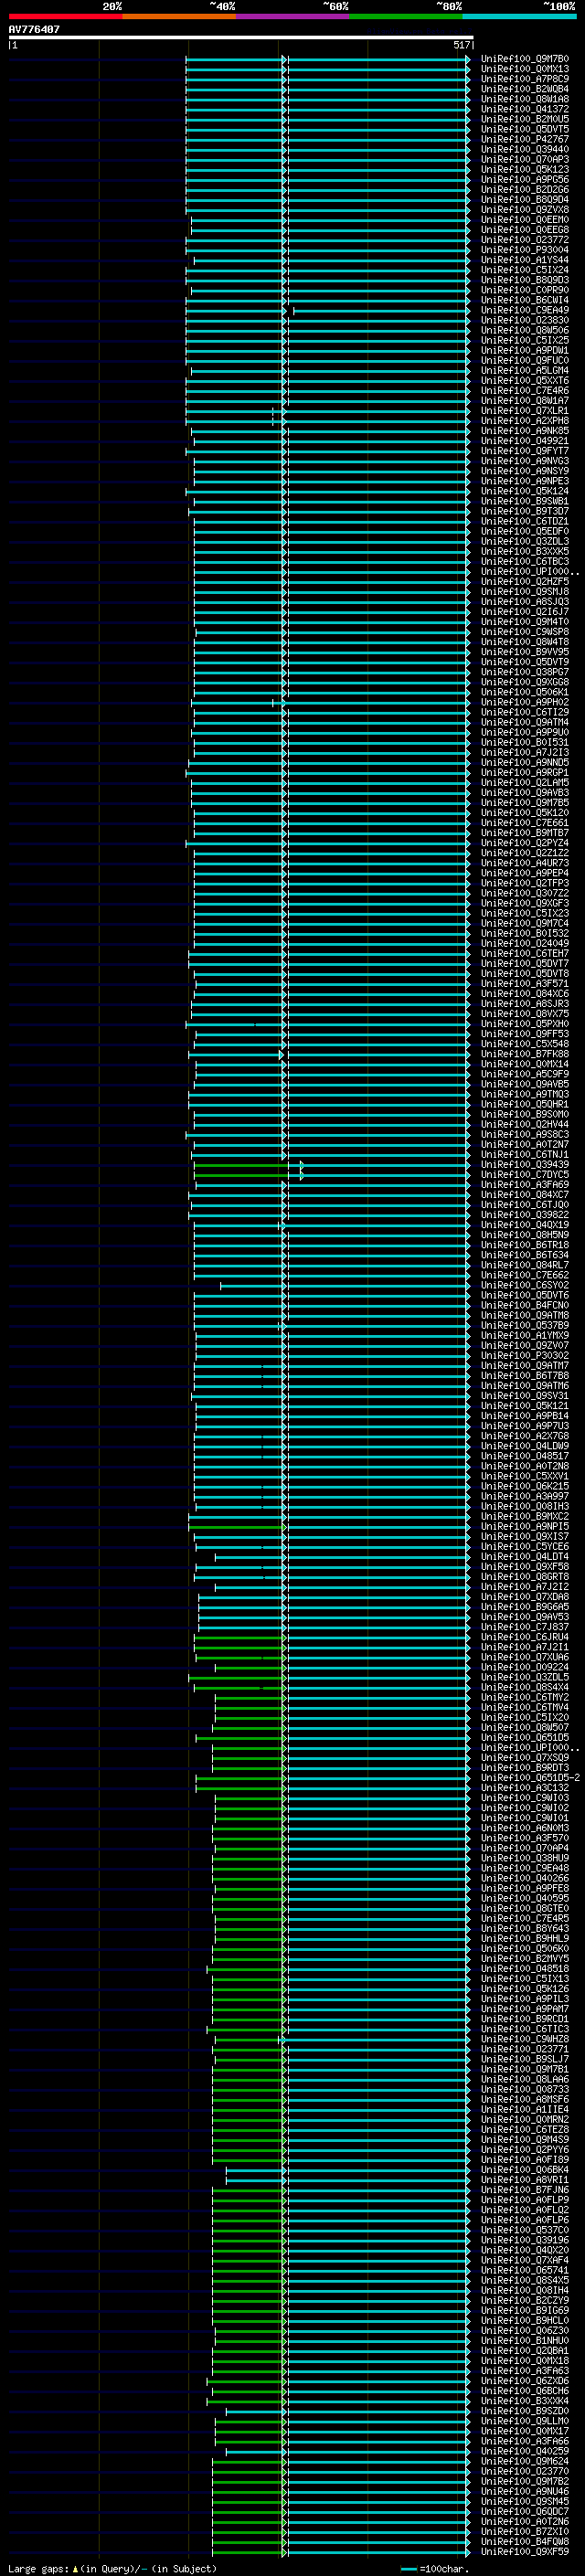Select hit UniRef100_B2WQB4
585x2576 pixels.
tap(525, 89)
